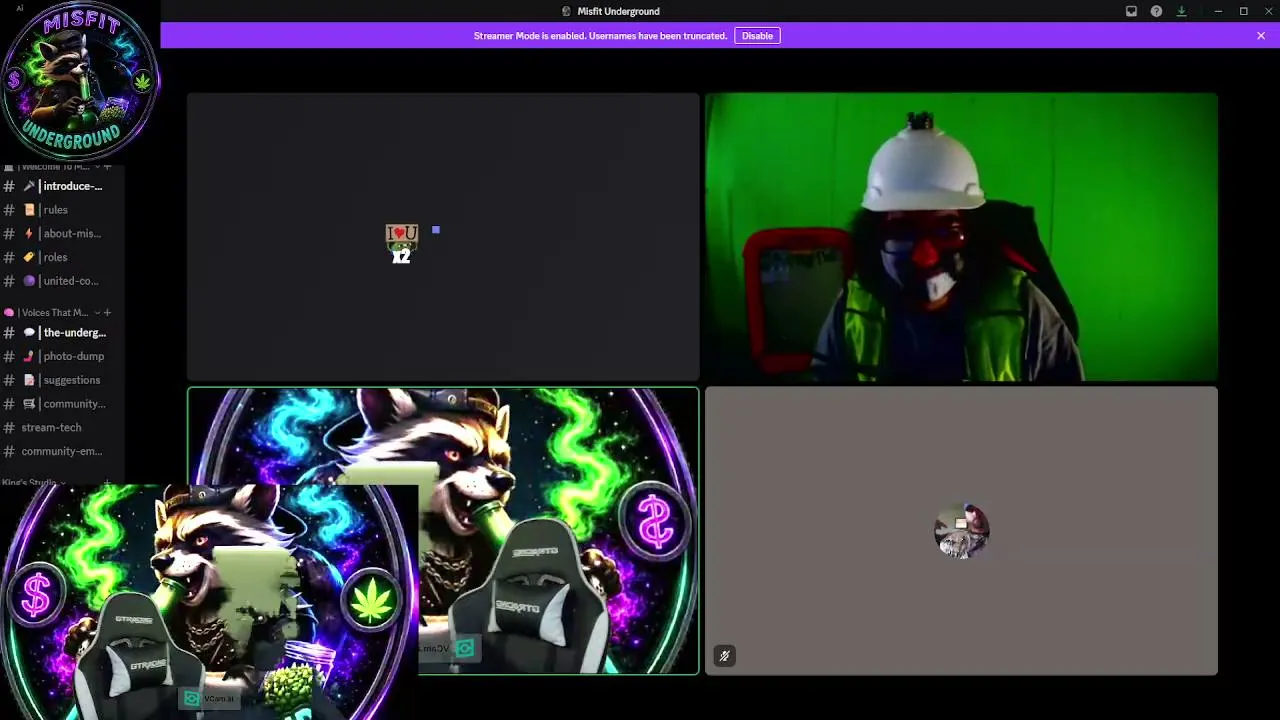Click the tag emoji beside roles

29,257
